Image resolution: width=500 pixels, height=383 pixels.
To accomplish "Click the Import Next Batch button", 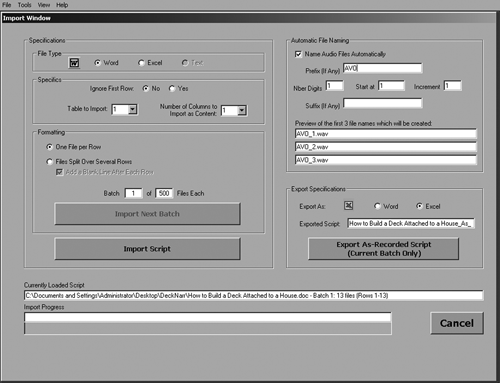I will [147, 214].
